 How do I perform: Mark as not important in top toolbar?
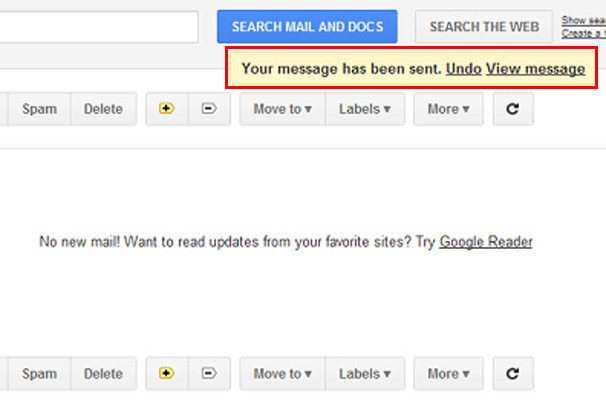[x=209, y=109]
